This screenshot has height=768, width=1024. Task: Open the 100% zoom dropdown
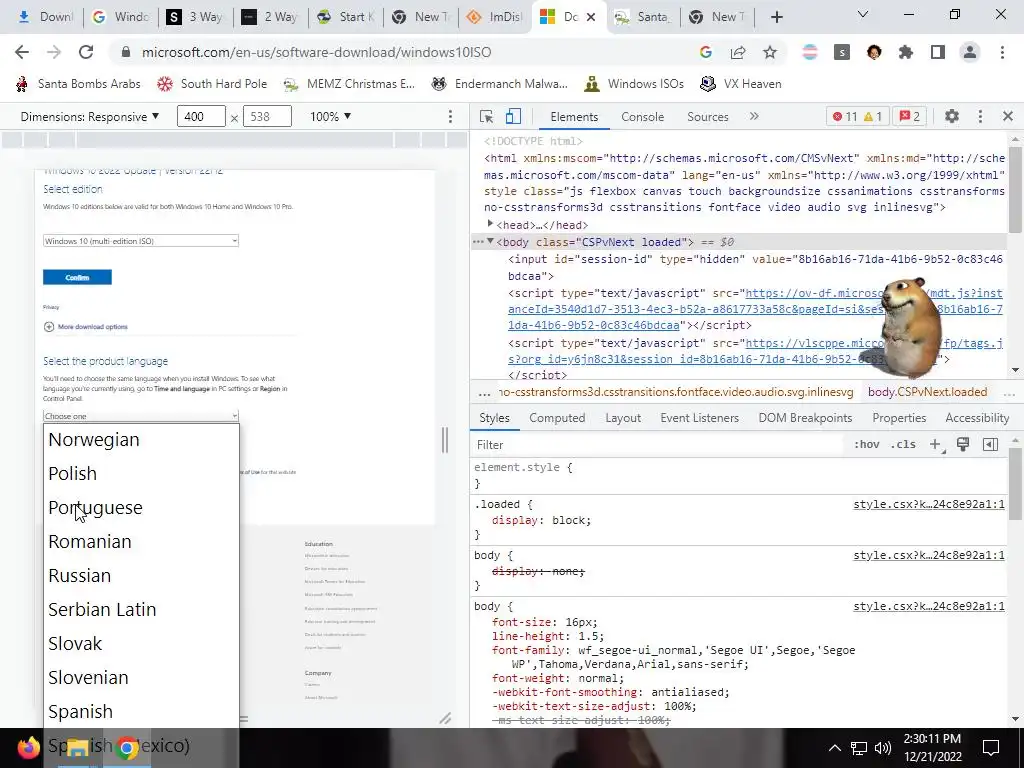point(330,116)
